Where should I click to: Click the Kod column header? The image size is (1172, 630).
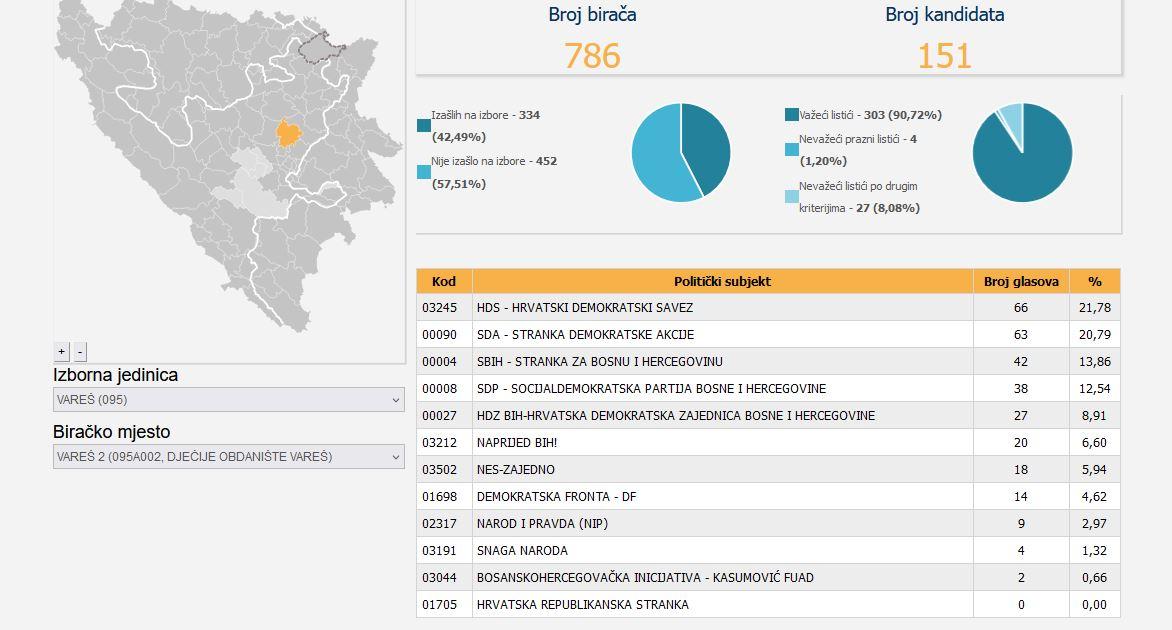[x=444, y=282]
